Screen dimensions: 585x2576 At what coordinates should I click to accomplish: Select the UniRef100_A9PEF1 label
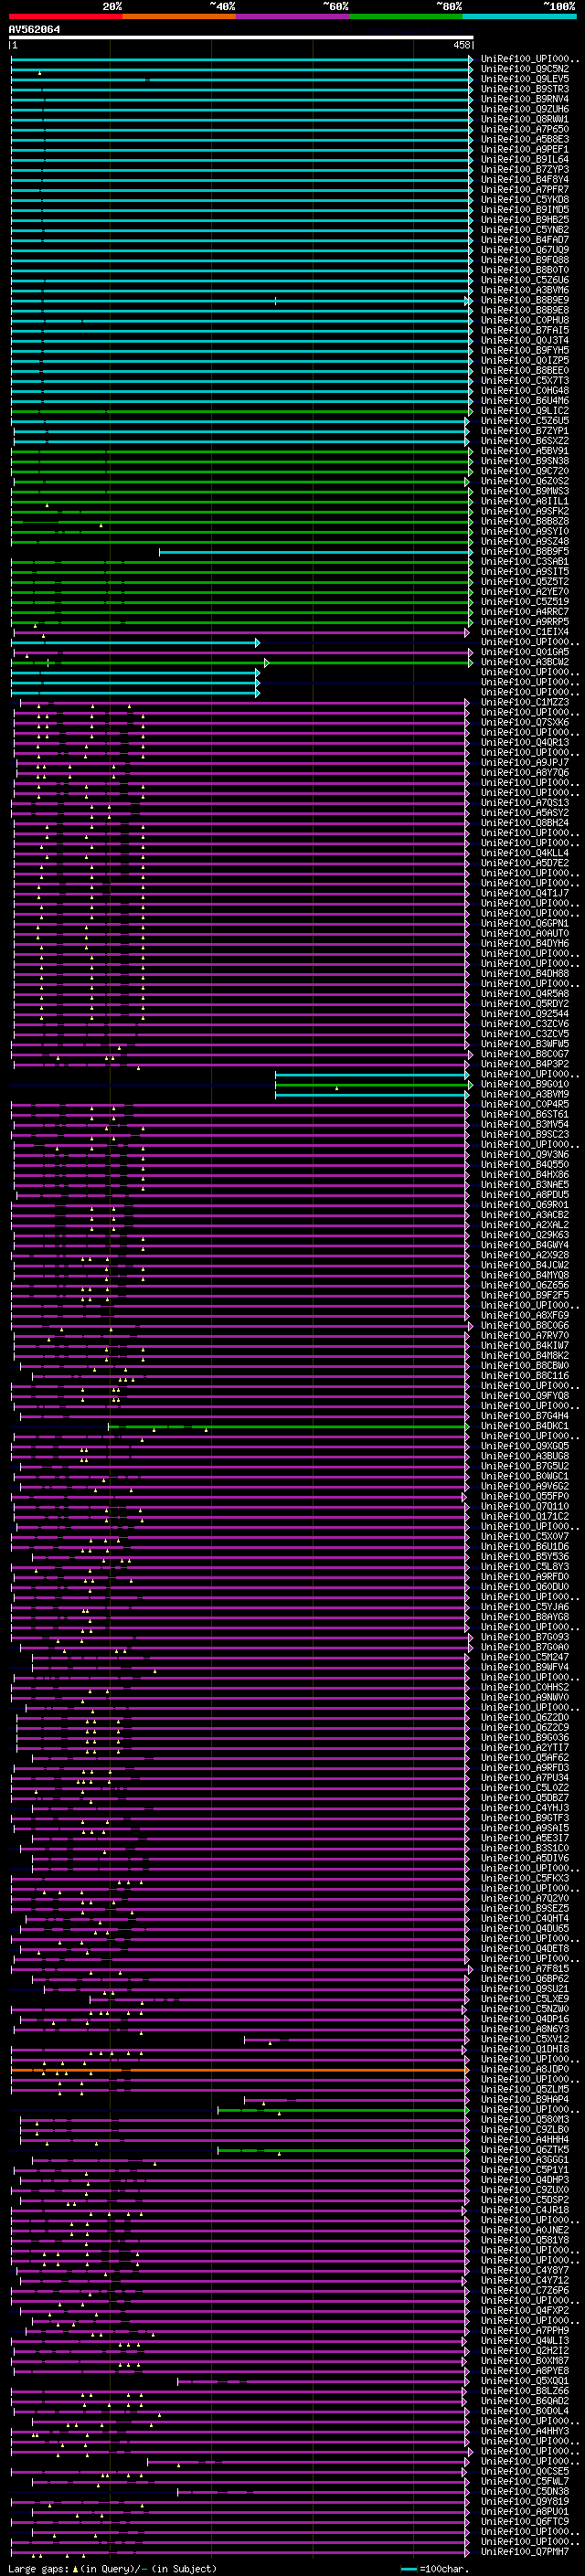[x=524, y=149]
